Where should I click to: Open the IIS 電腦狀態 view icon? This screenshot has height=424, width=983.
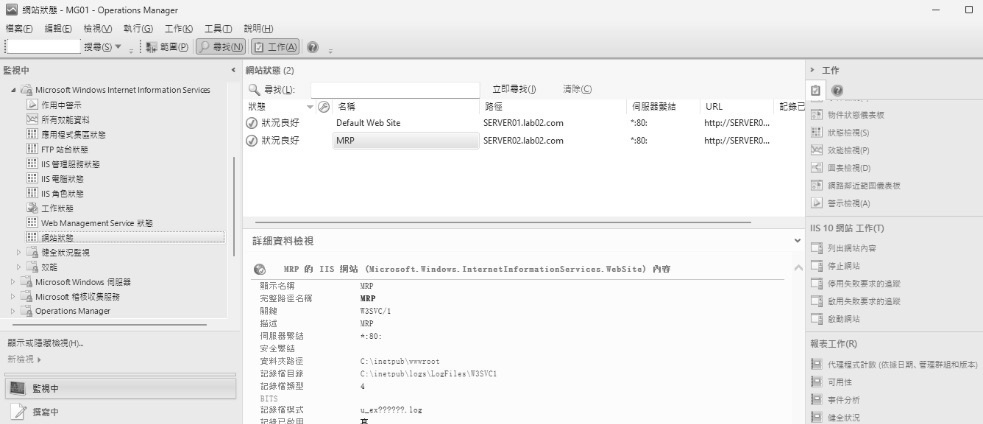[32, 178]
